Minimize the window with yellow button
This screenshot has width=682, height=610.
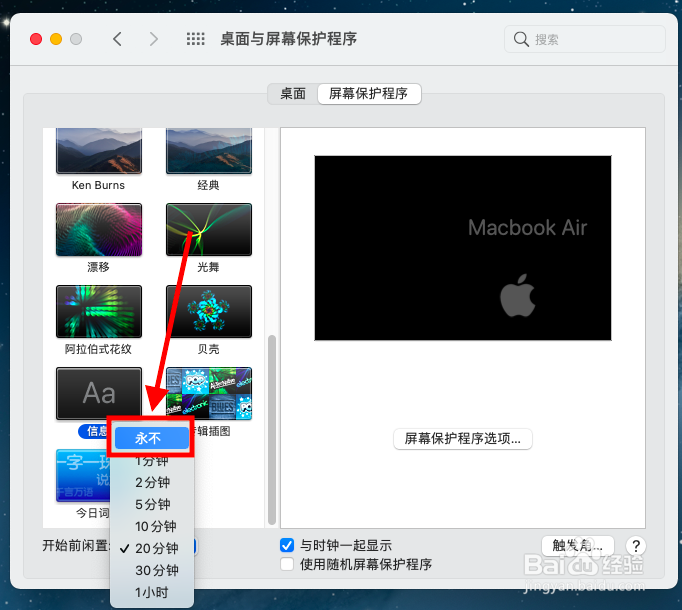tap(56, 39)
